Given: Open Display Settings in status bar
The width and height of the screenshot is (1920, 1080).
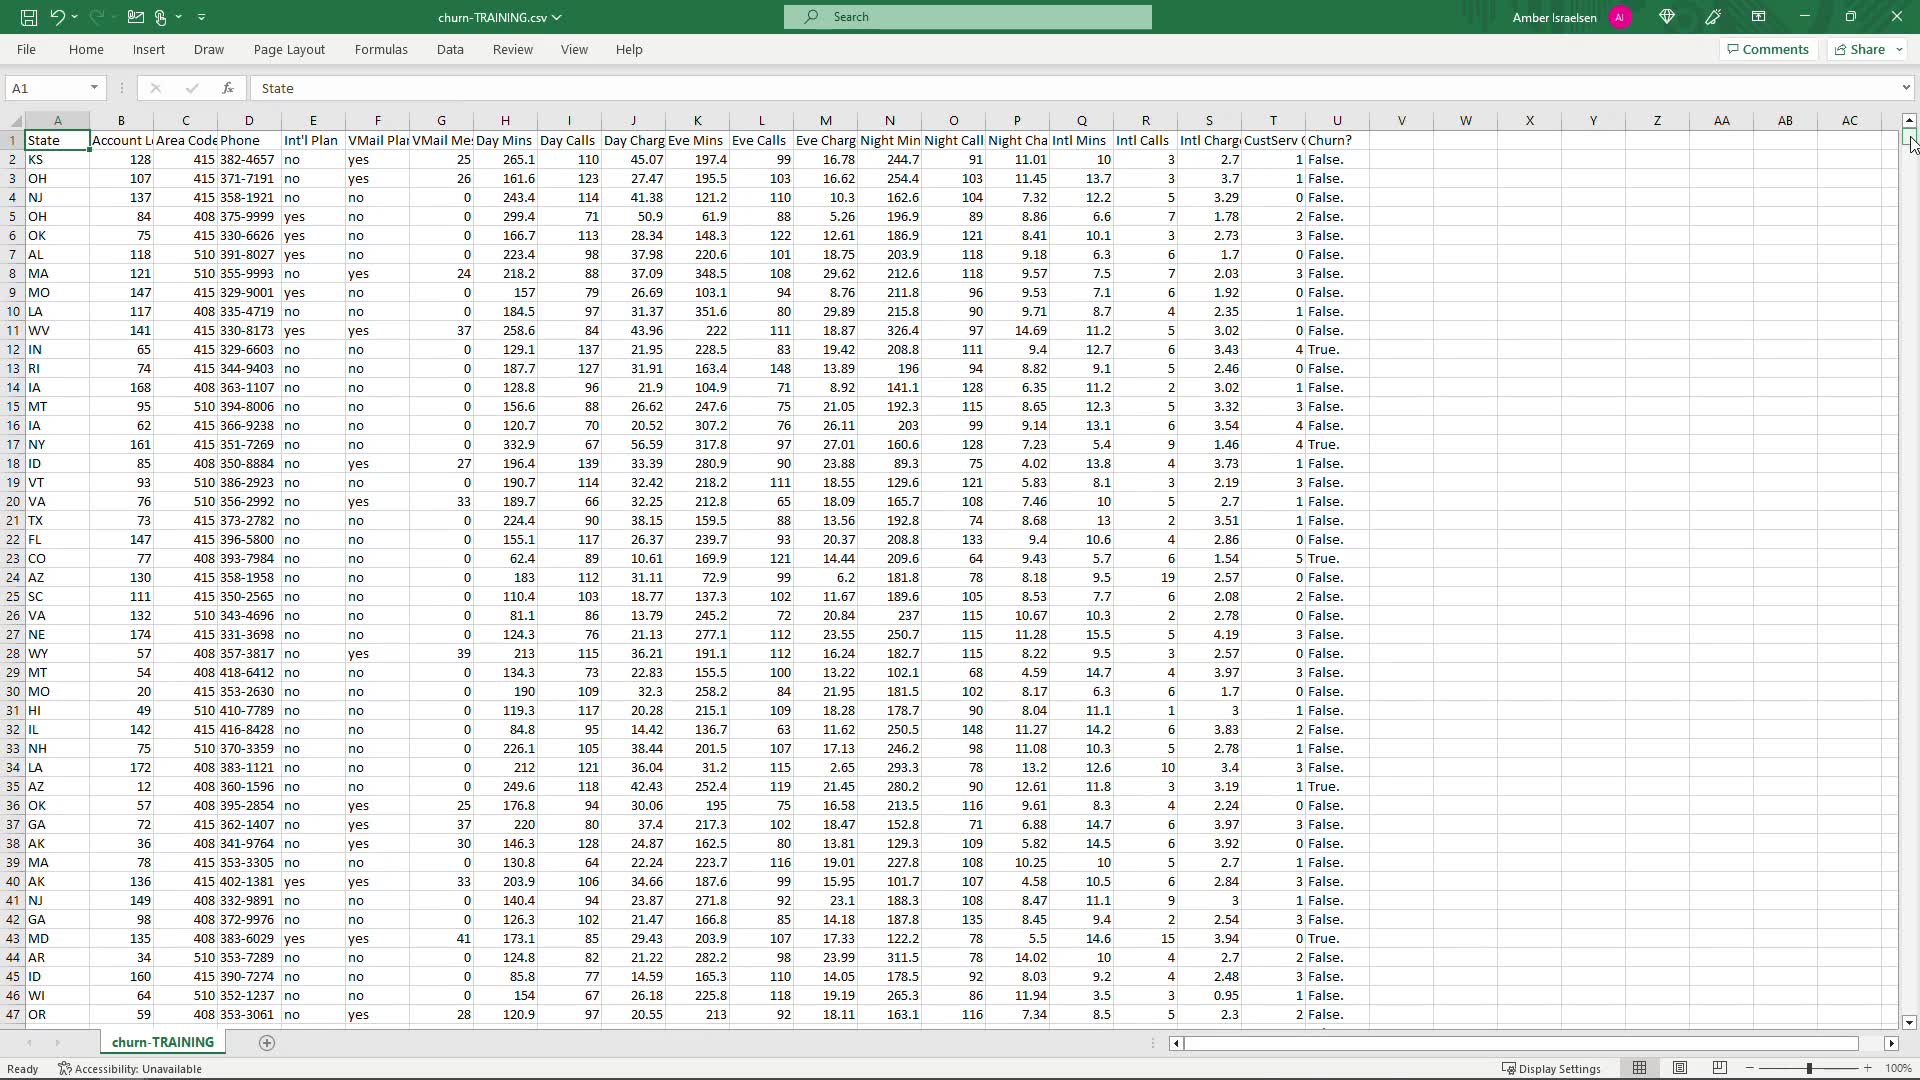Looking at the screenshot, I should (x=1552, y=1068).
